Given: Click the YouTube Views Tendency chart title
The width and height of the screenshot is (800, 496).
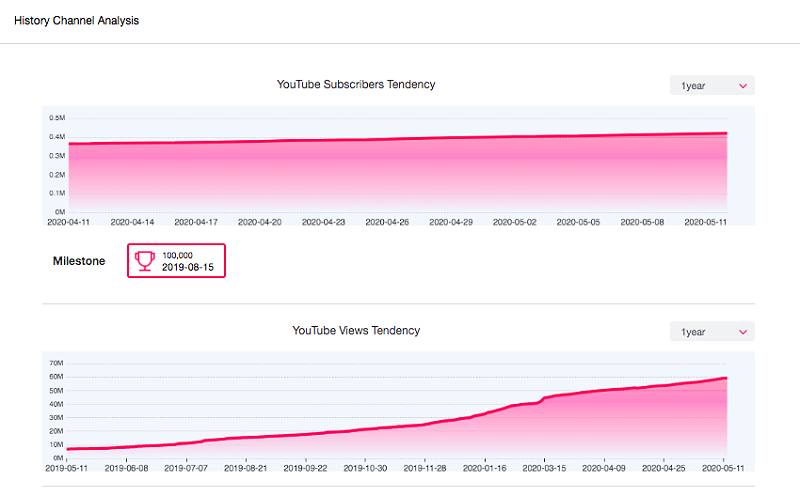Looking at the screenshot, I should [x=356, y=330].
